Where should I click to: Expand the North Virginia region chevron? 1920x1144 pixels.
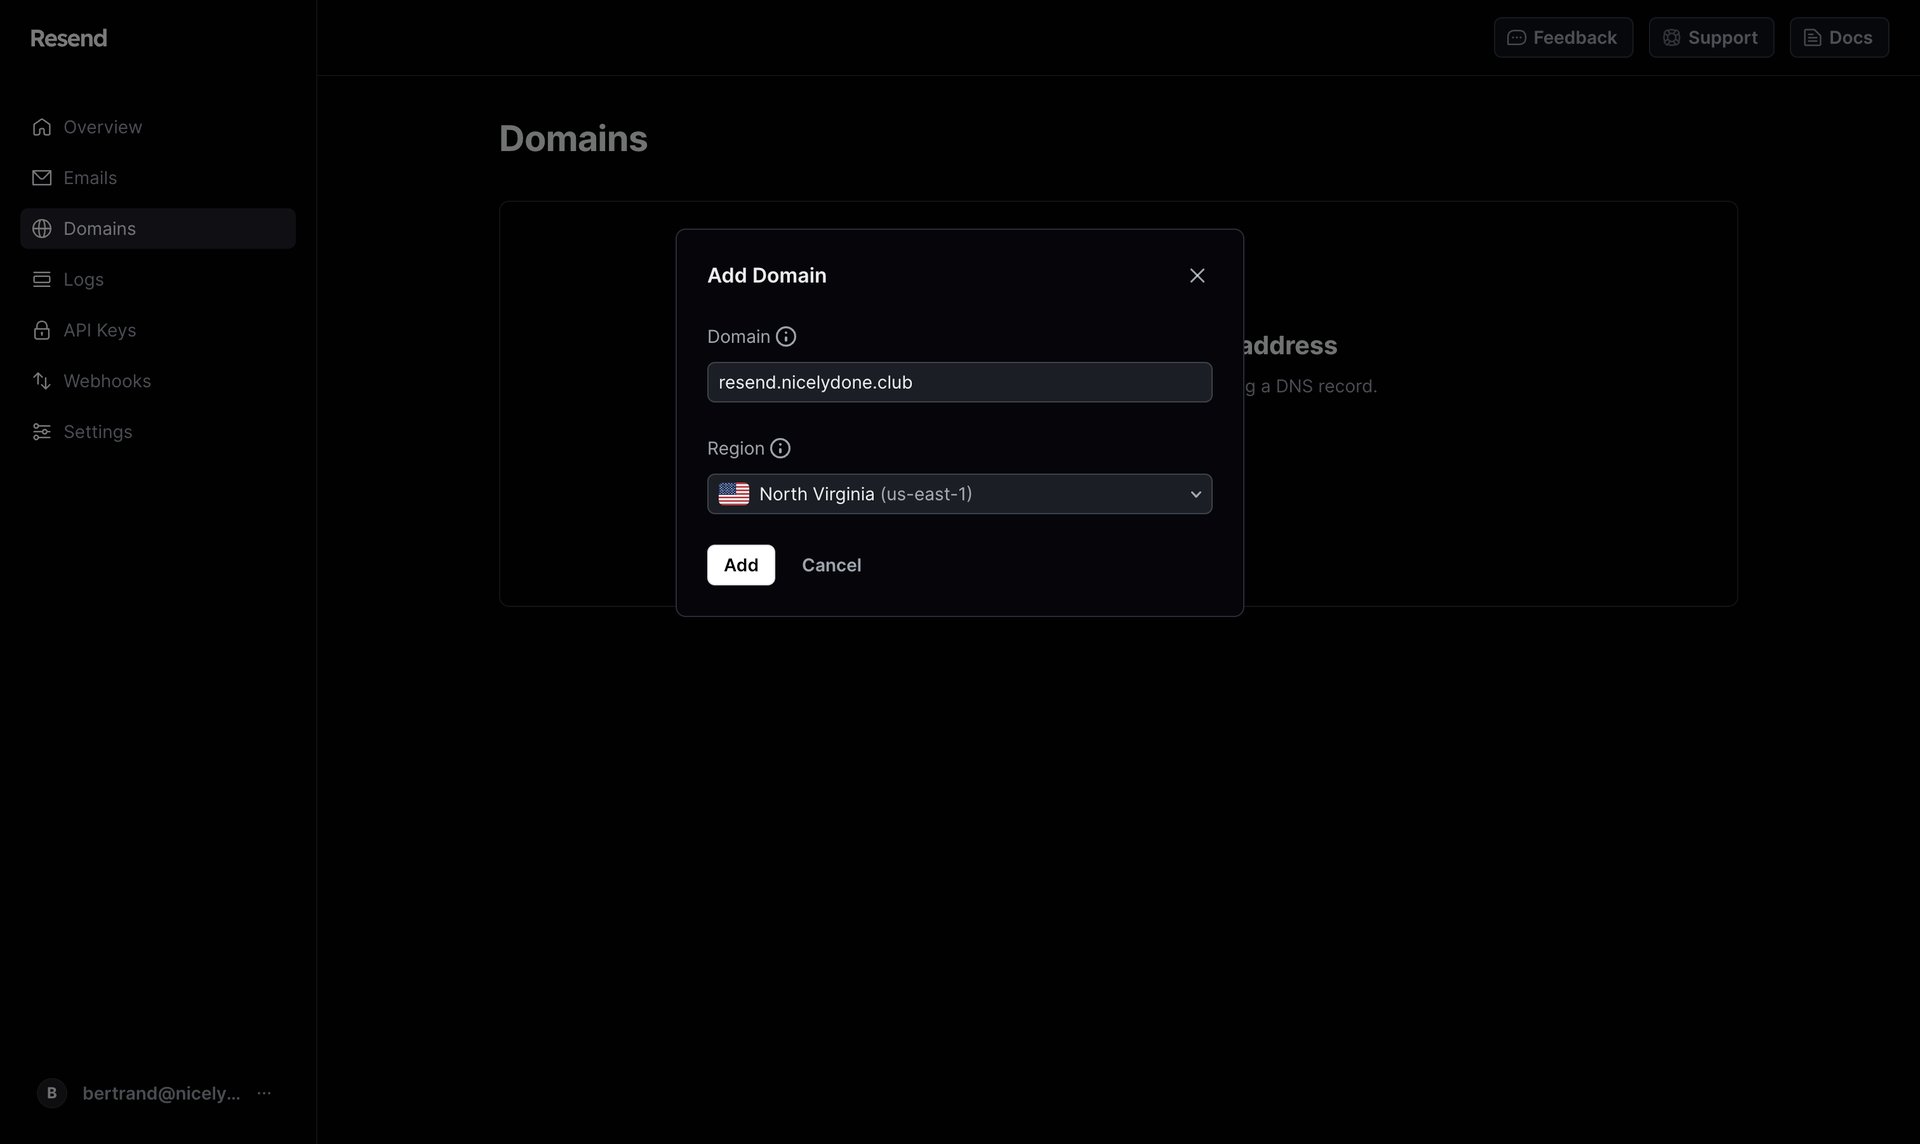pos(1194,493)
